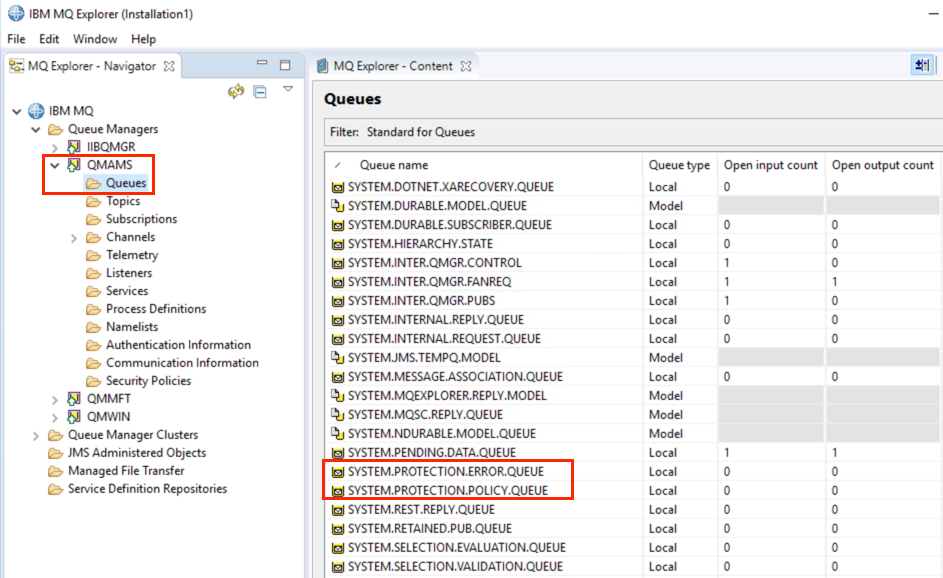This screenshot has width=943, height=578.
Task: Click the SYSTEM.REST.REPLY.QUEUE queue icon
Action: 338,510
